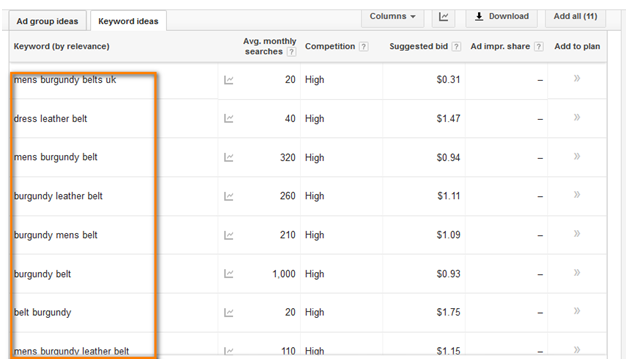628x361 pixels.
Task: Click the Suggested bid column header
Action: click(419, 46)
